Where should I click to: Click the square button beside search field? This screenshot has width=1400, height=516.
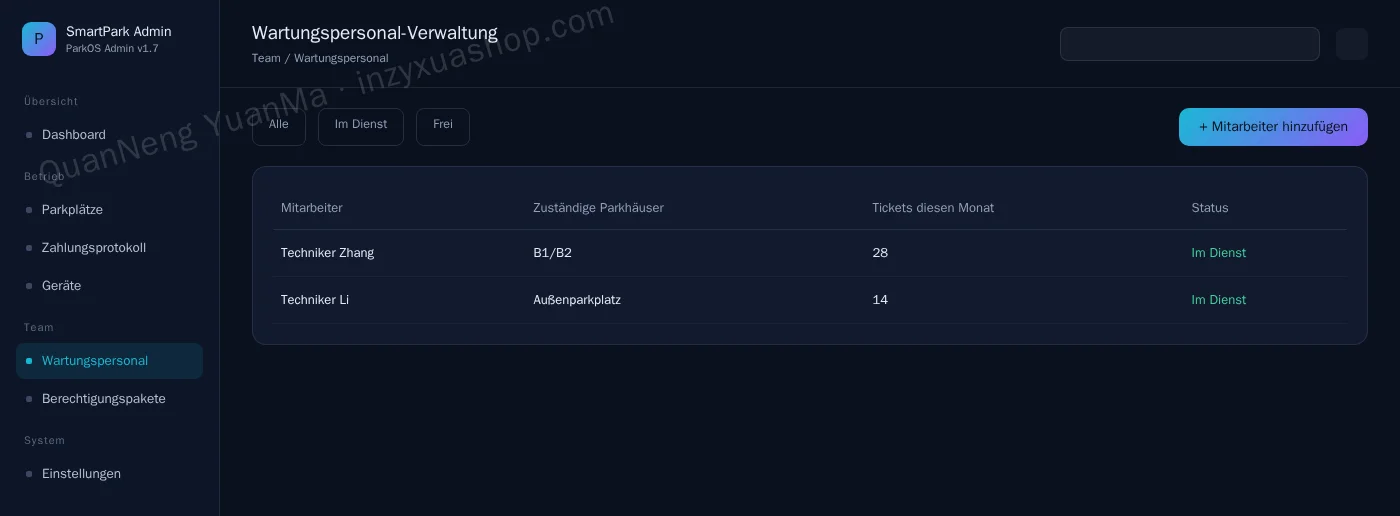click(1352, 44)
